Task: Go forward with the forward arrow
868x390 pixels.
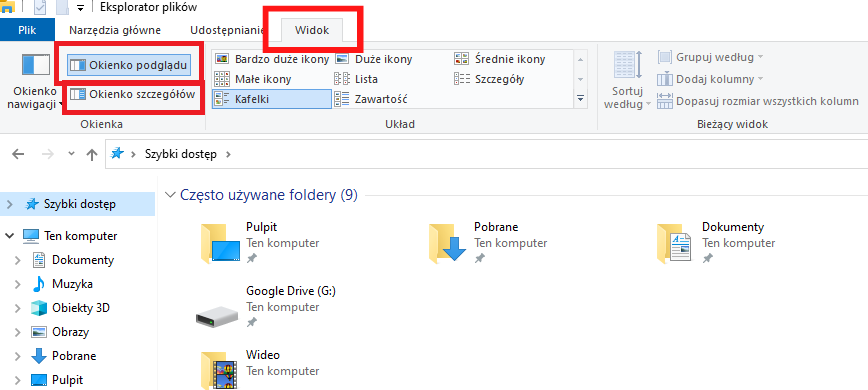Action: [48, 154]
